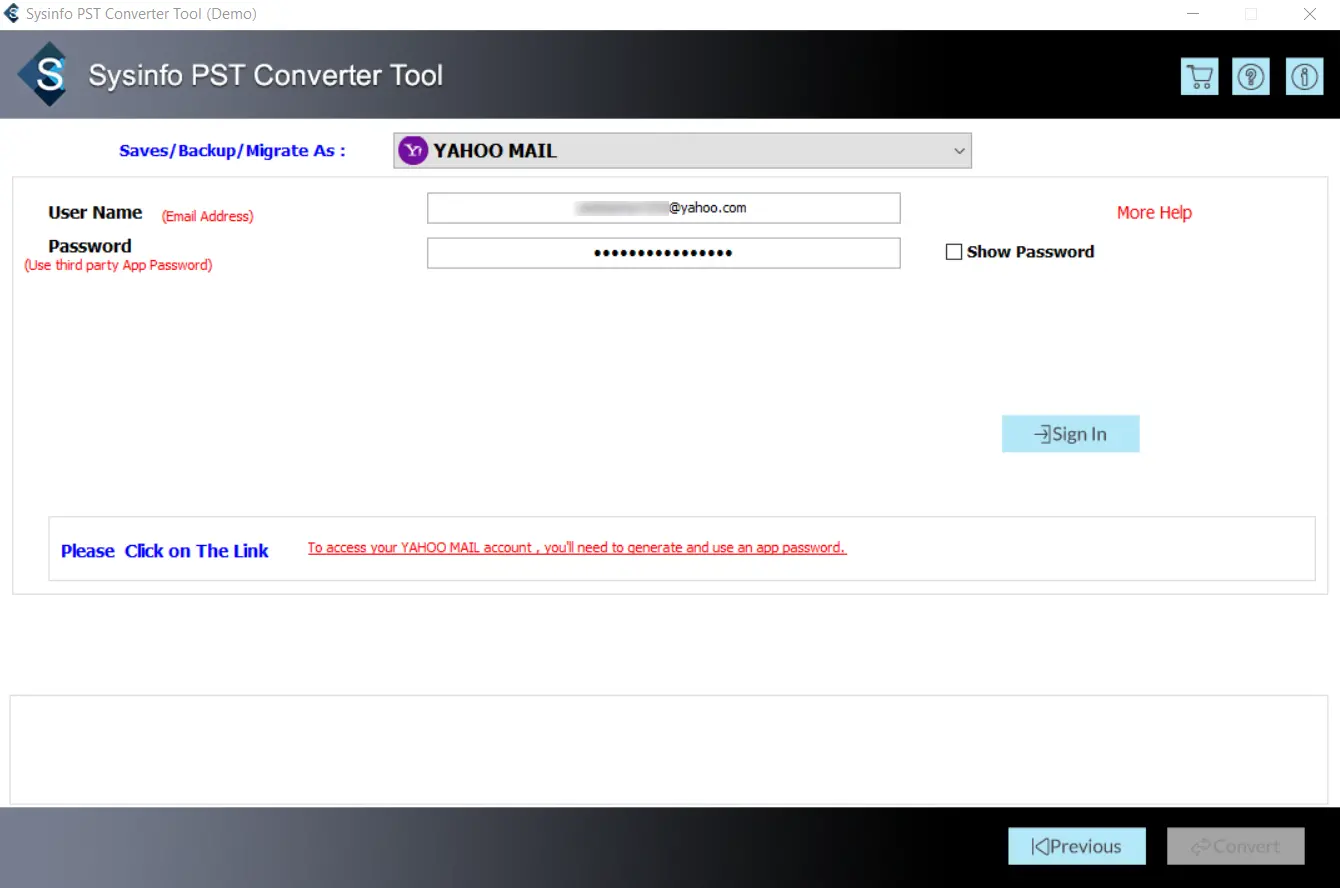This screenshot has height=888, width=1340.
Task: Expand the Saves/Backup/Migrate As dropdown
Action: (682, 151)
